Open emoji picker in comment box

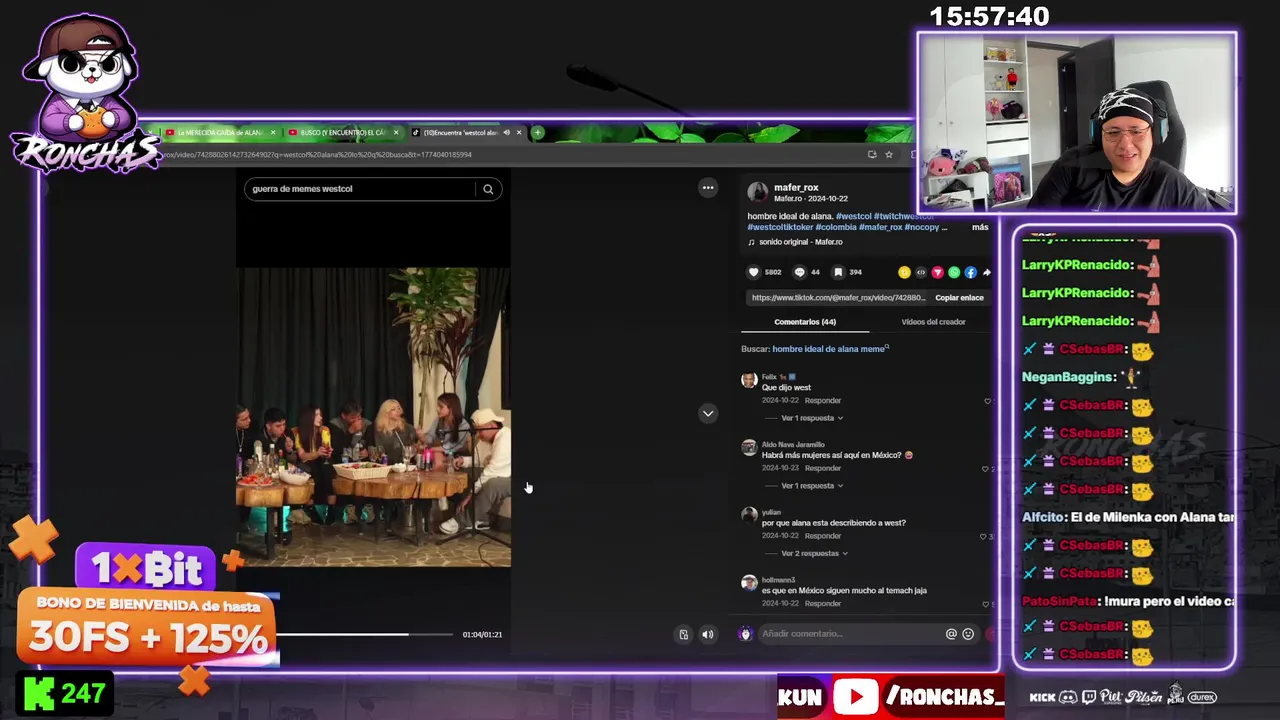coord(968,634)
